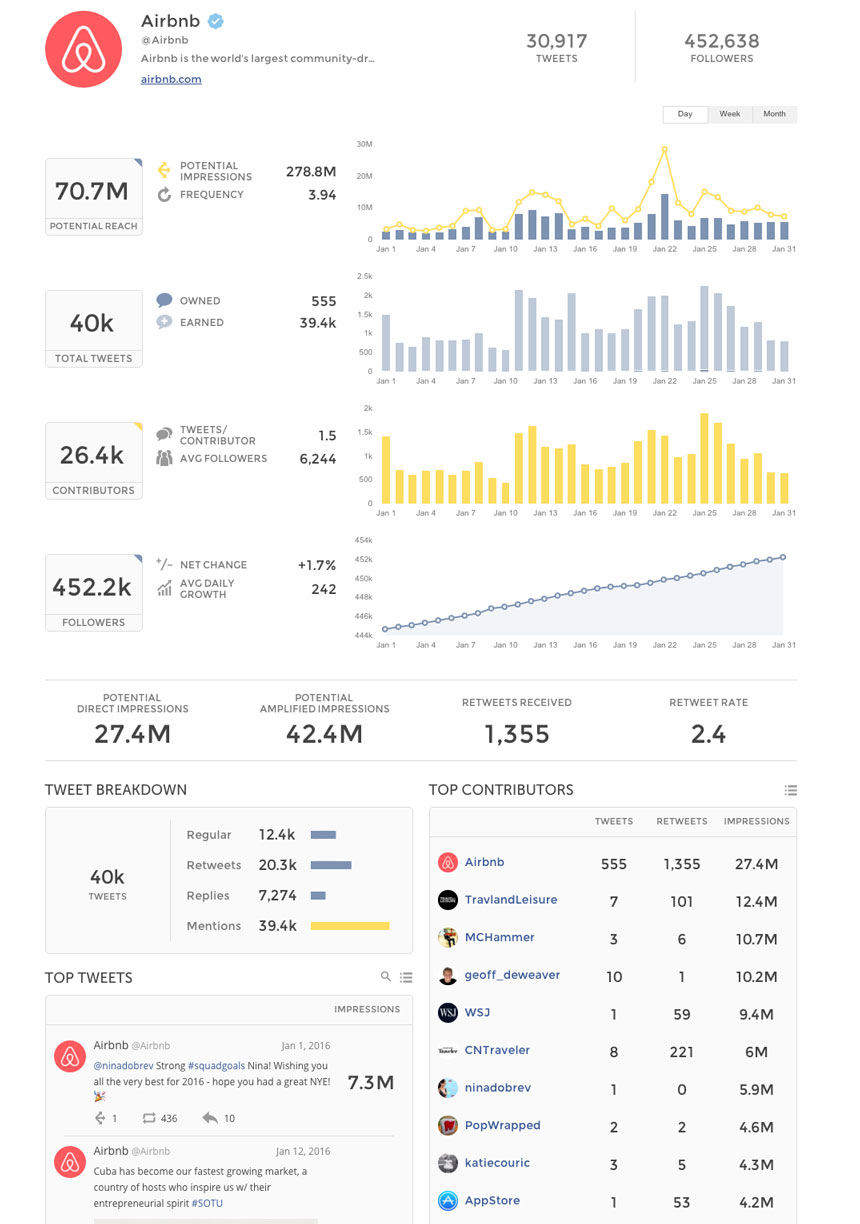Open the TravlandLeisure contributor profile name
This screenshot has width=860, height=1224.
tap(511, 900)
